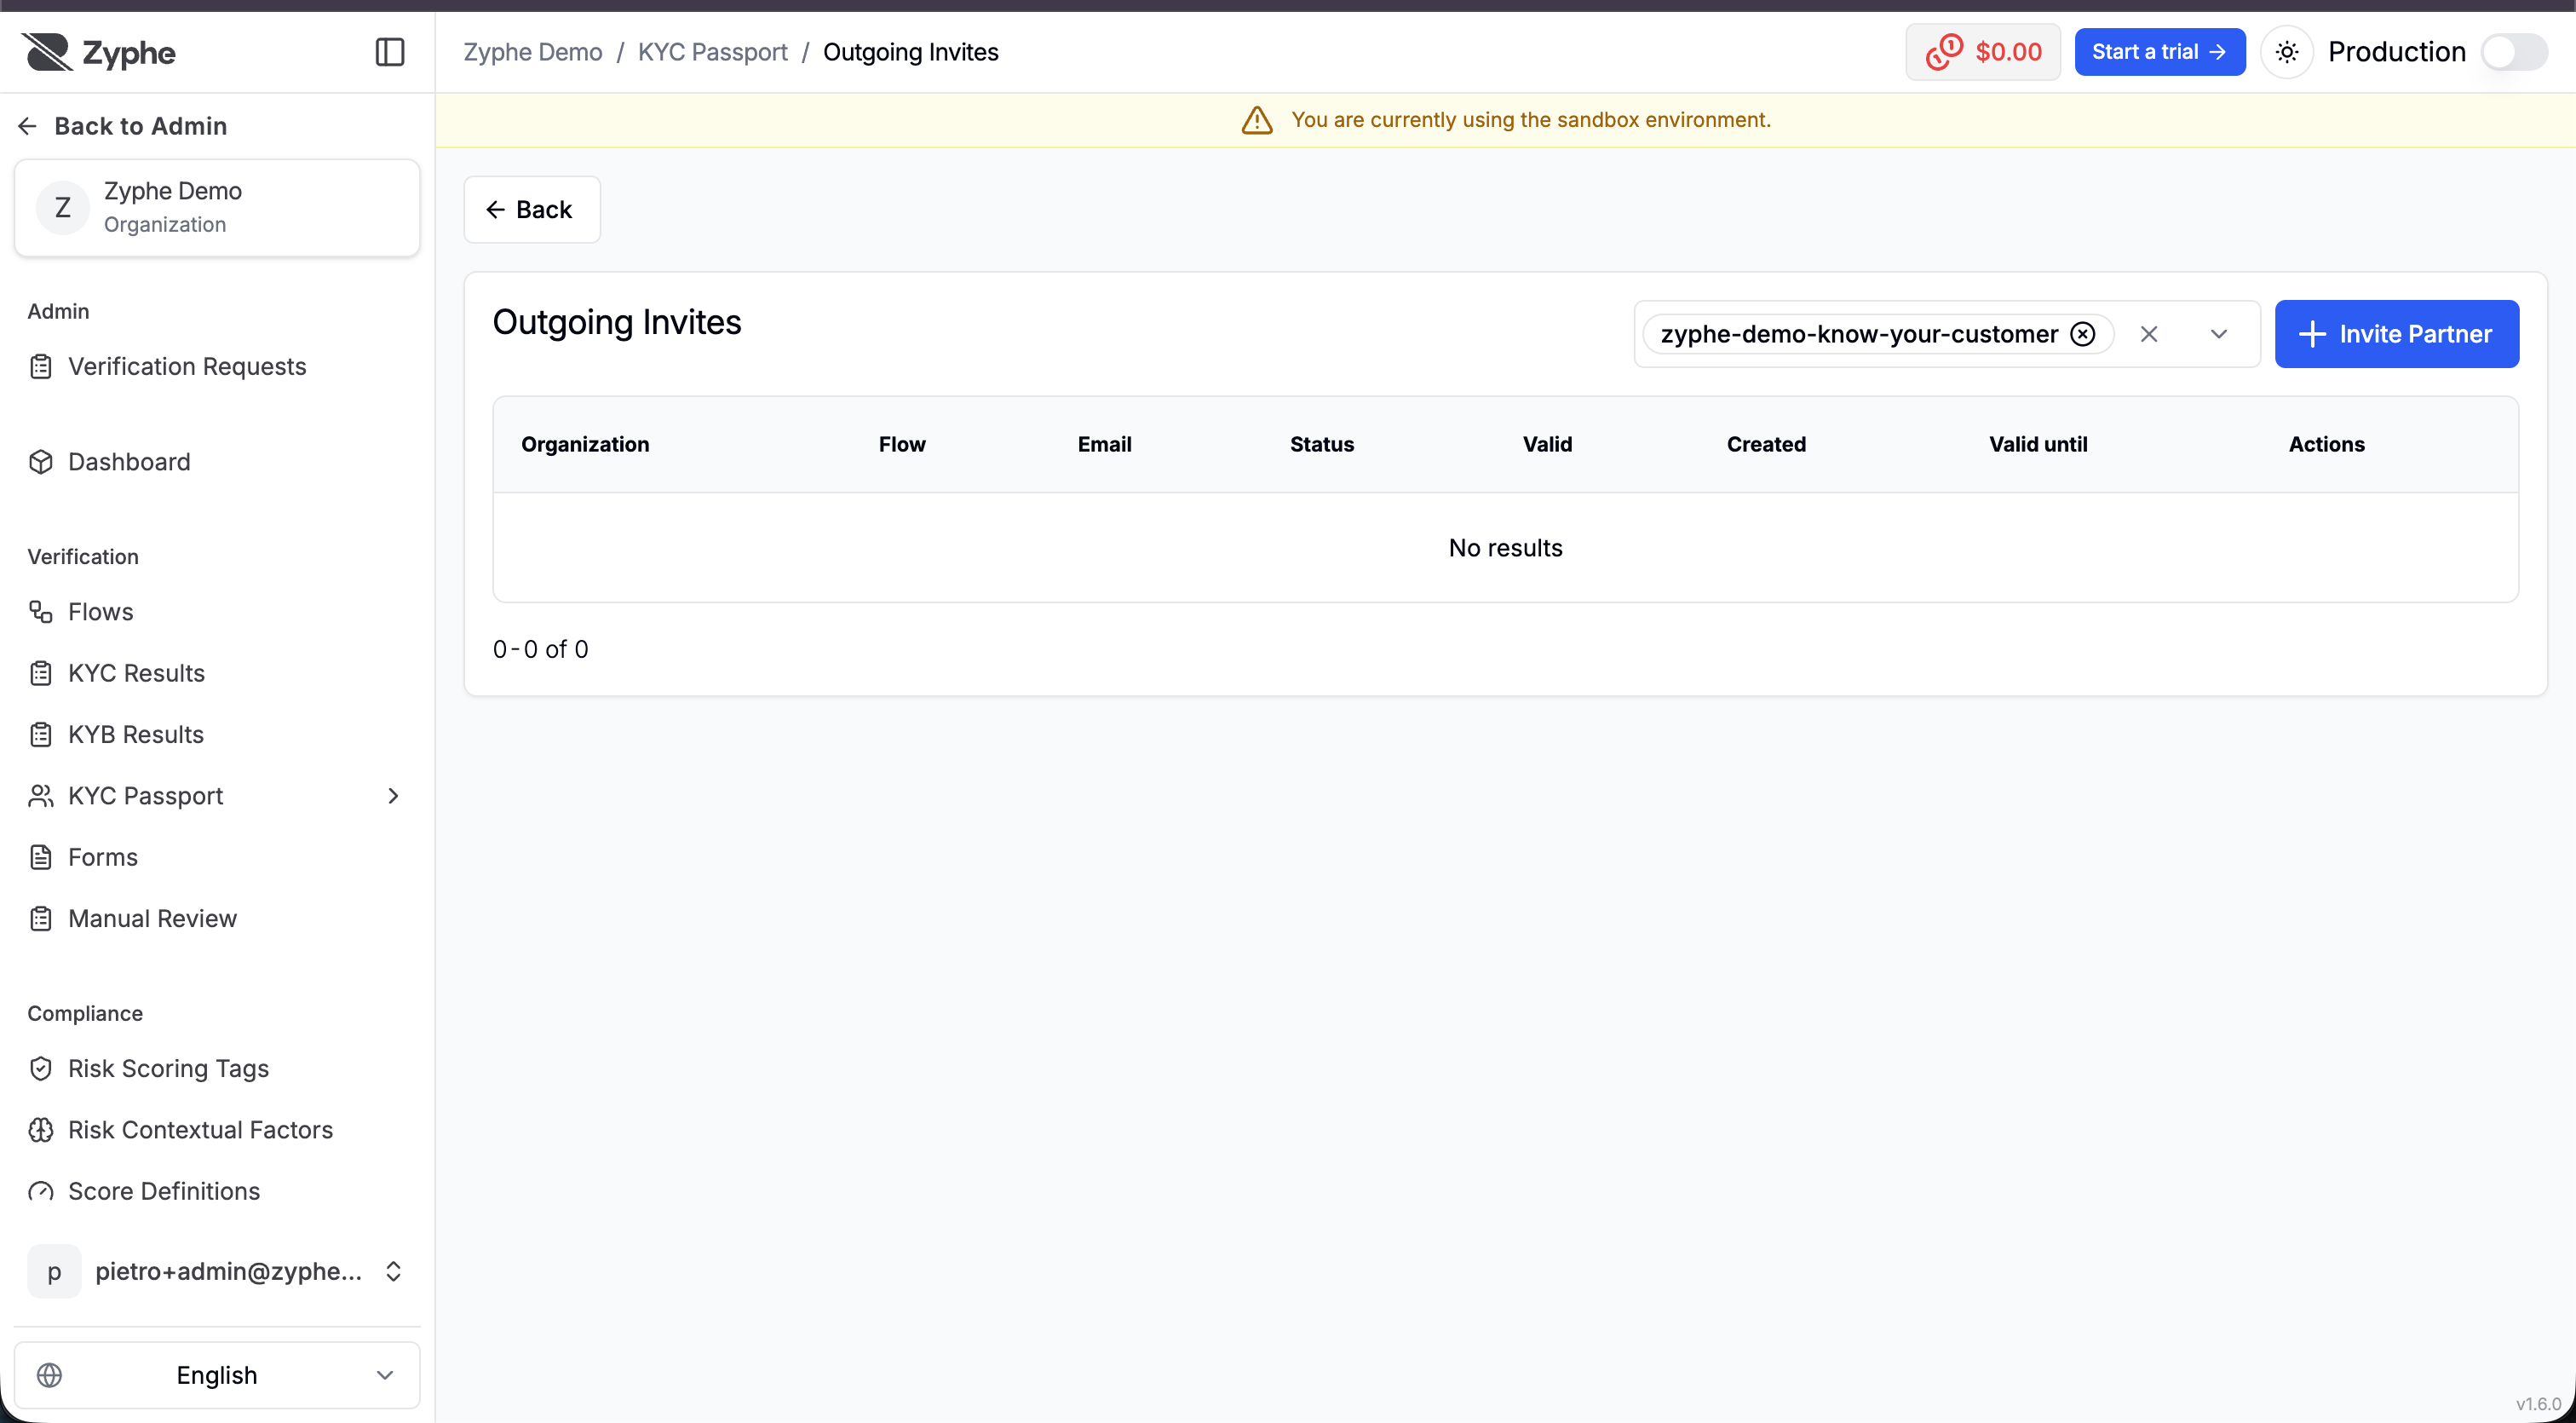Screen dimensions: 2576x1423
Task: Collapse the sidebar panel icon
Action: click(x=390, y=52)
